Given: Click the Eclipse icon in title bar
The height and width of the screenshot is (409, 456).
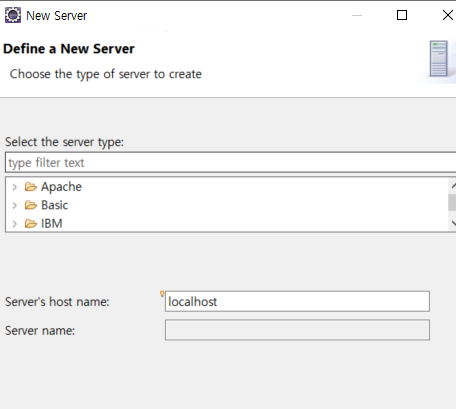Looking at the screenshot, I should click(x=13, y=15).
